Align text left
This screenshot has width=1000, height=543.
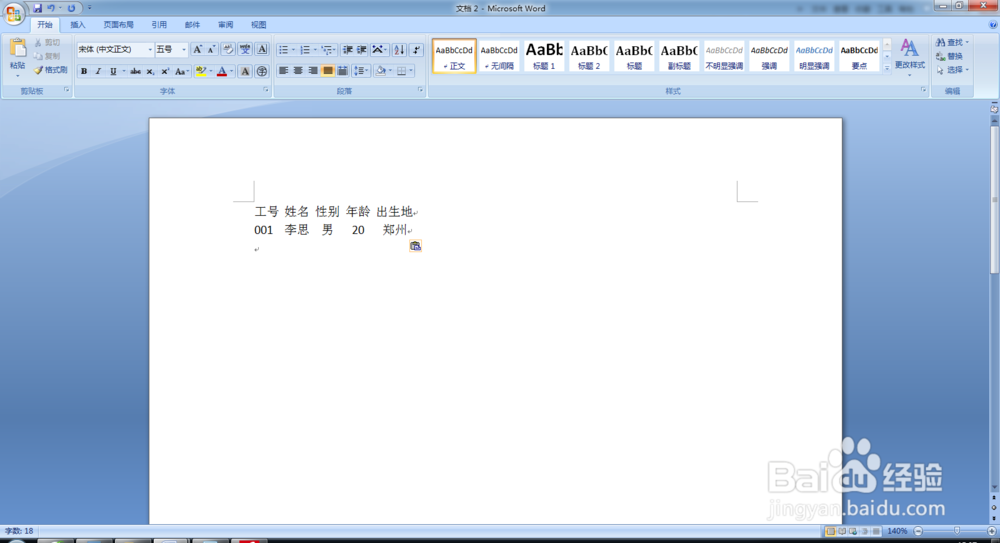coord(283,71)
